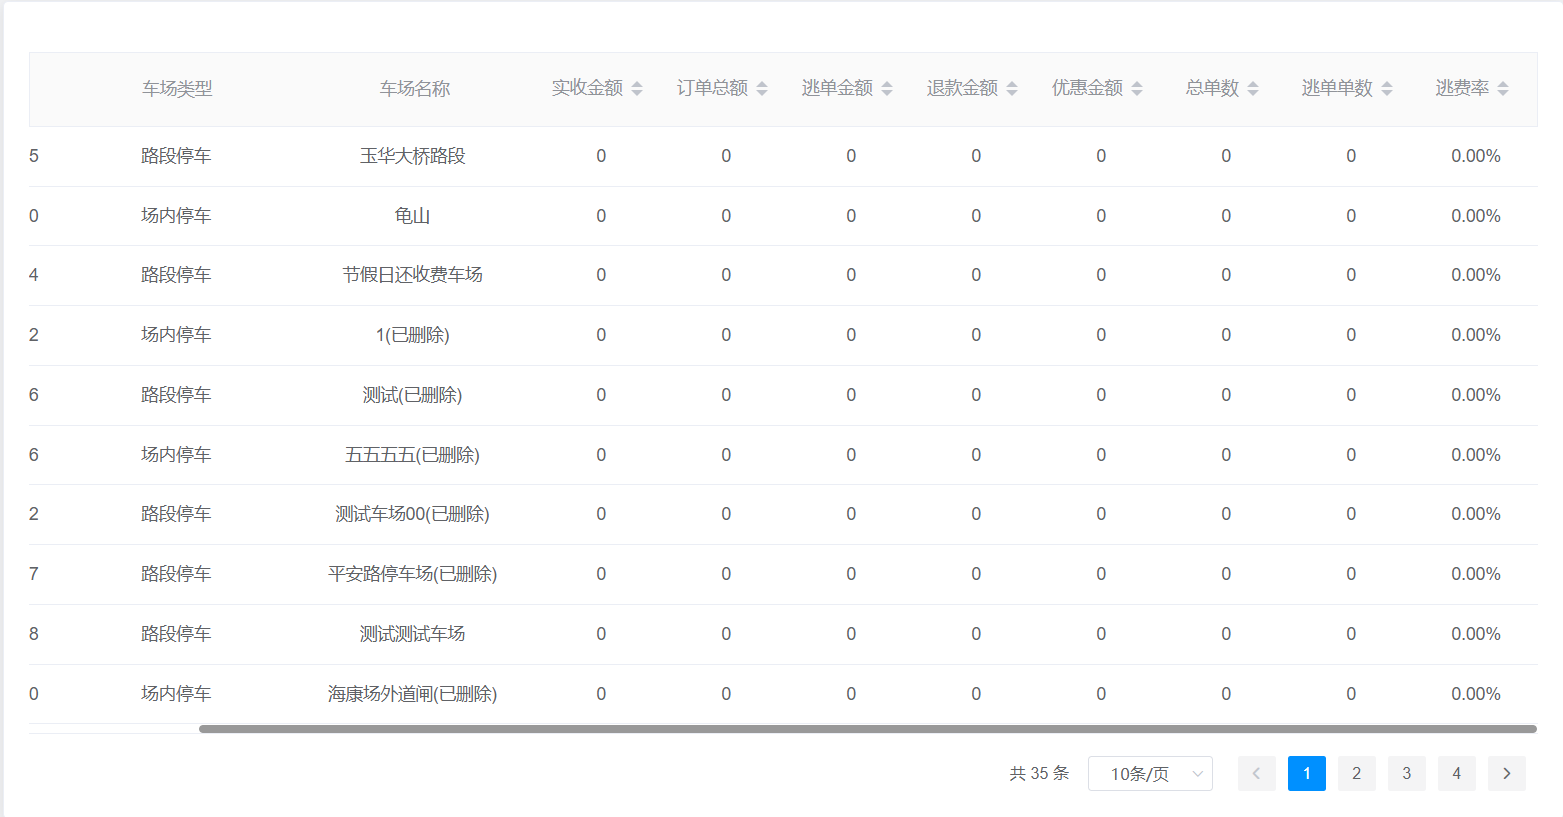Select current page 1 button
The width and height of the screenshot is (1563, 817).
[1306, 774]
